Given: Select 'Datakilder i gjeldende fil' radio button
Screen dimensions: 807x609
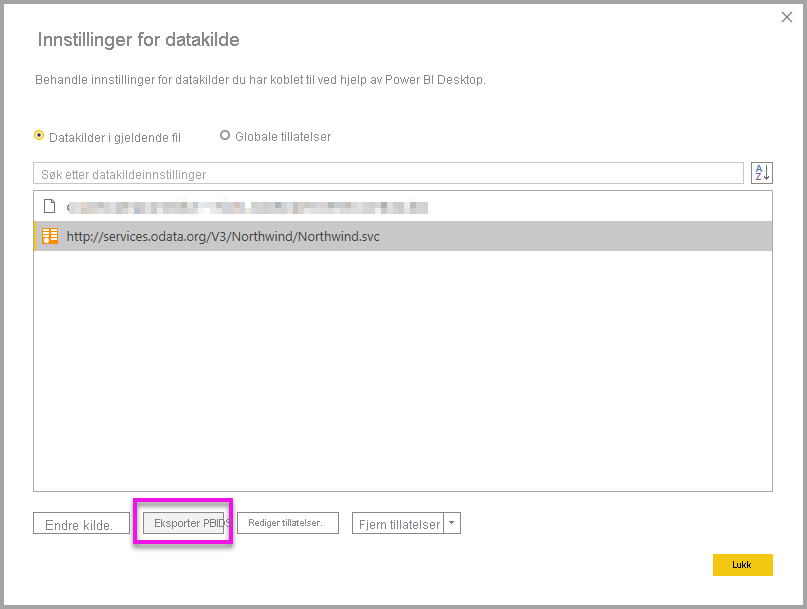Looking at the screenshot, I should (39, 135).
